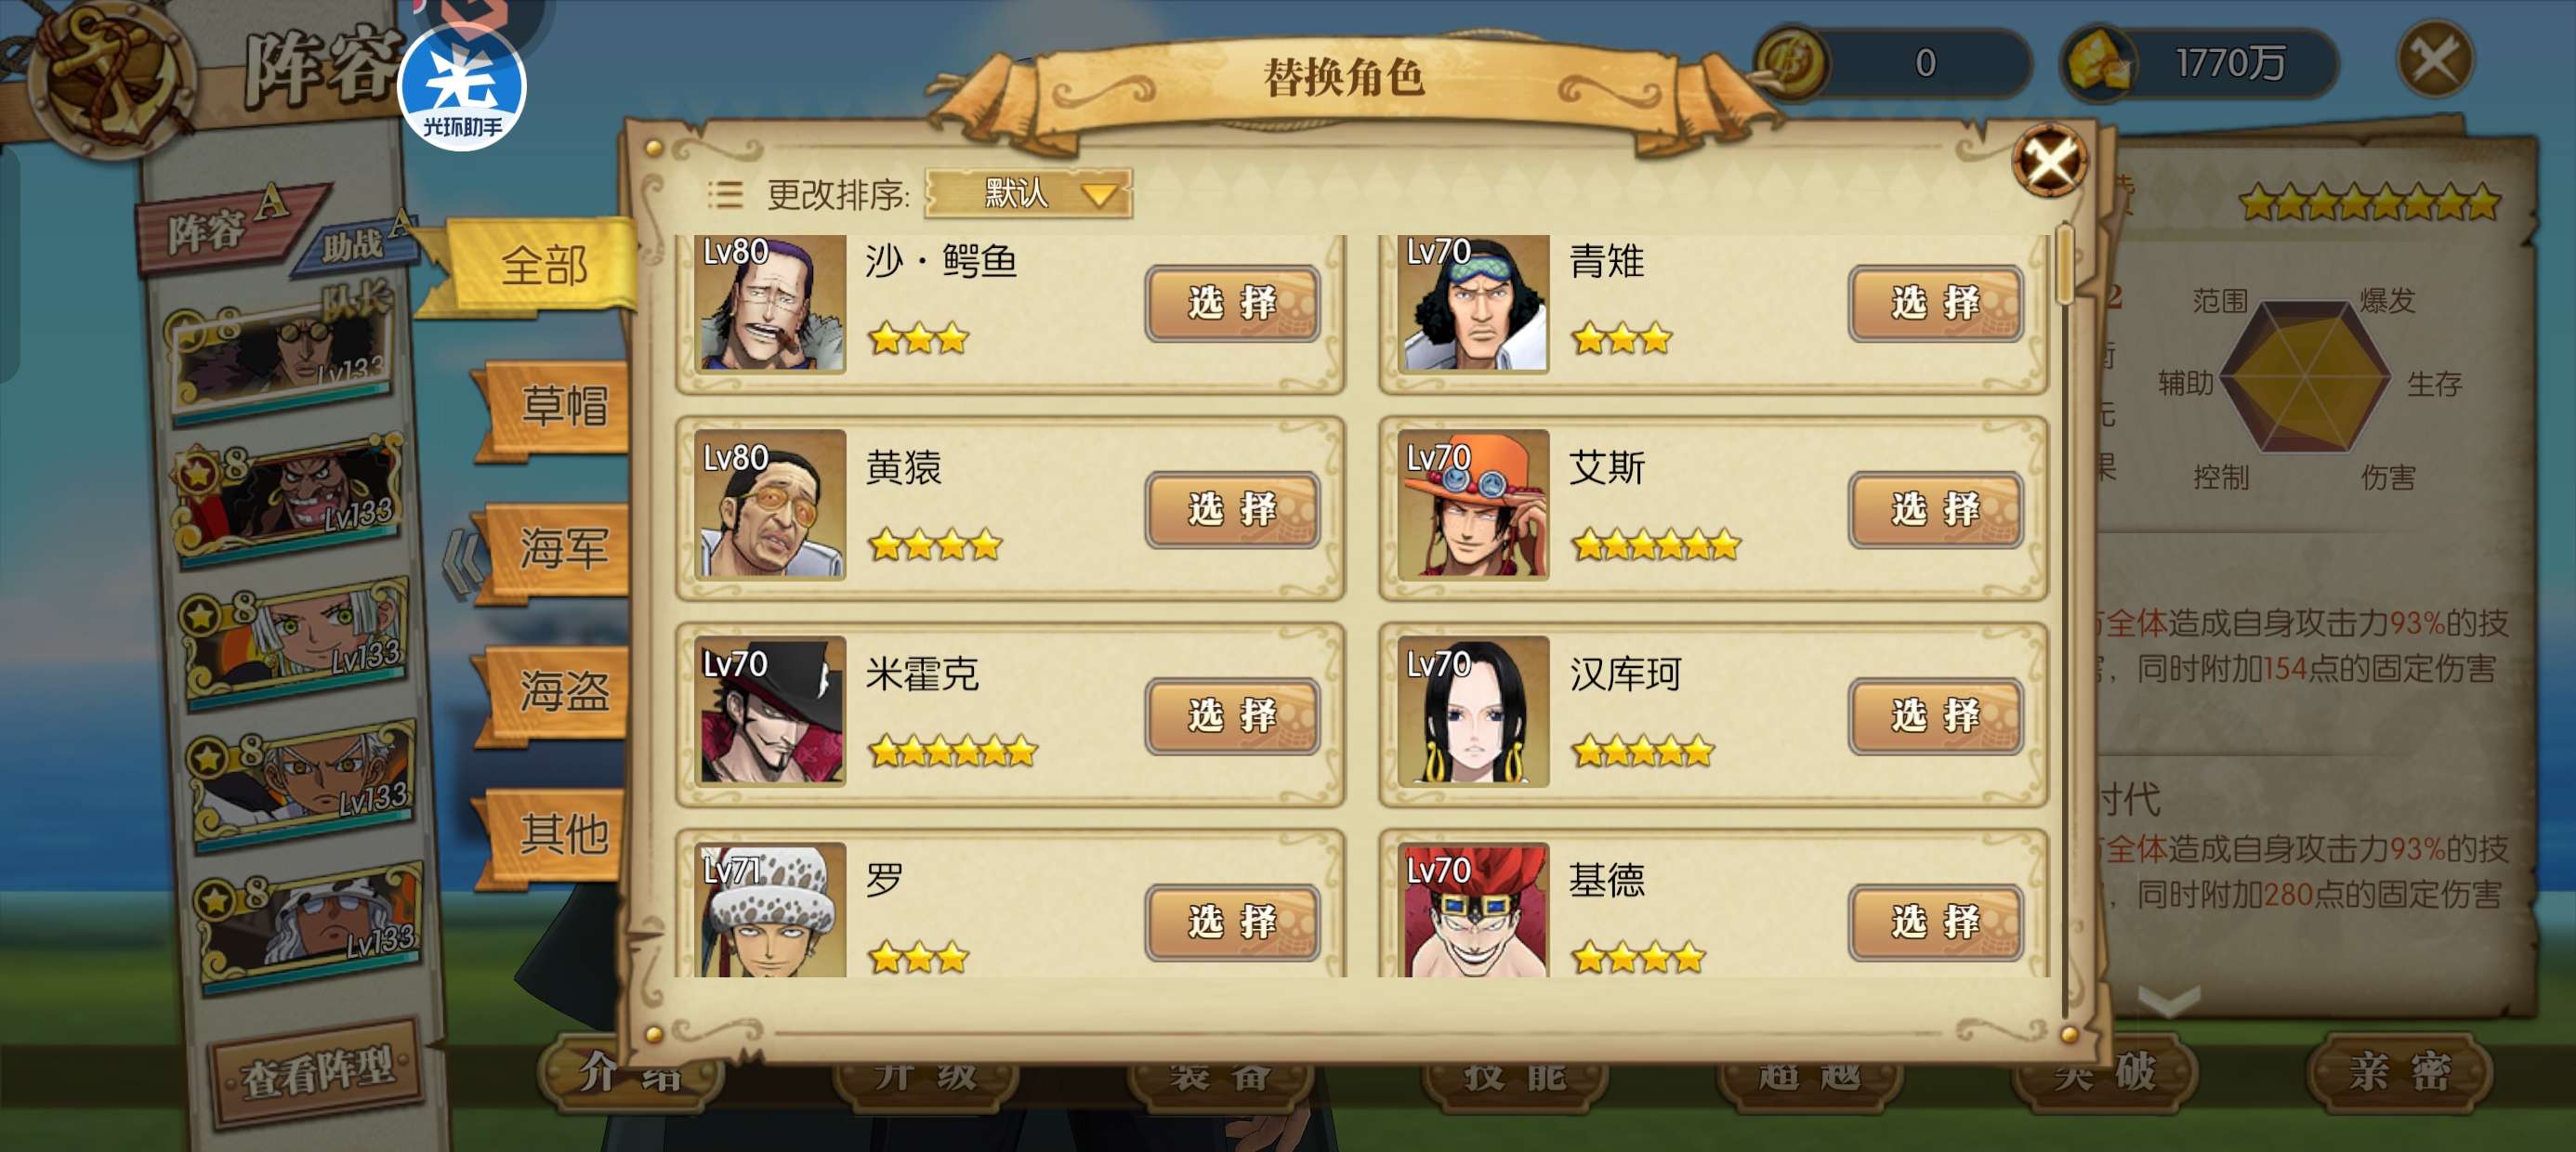Screen dimensions: 2576x1152
Task: Select the 助战 lineup tab
Action: point(353,243)
